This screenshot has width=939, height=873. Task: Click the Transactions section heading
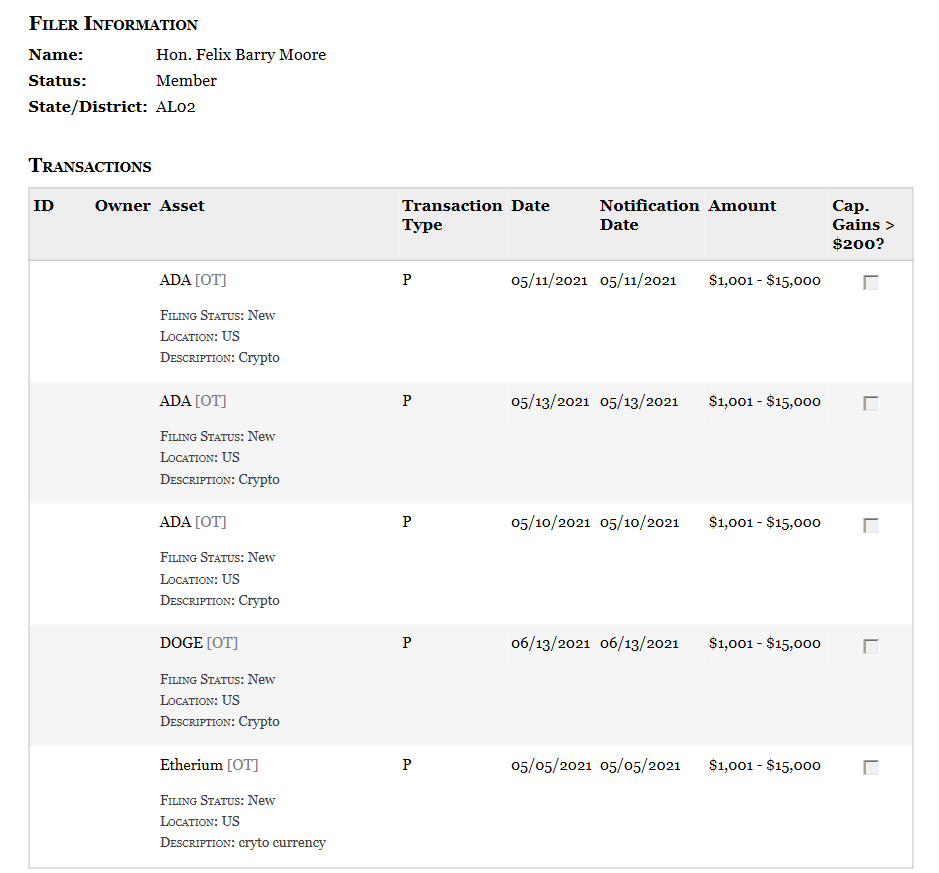[90, 166]
